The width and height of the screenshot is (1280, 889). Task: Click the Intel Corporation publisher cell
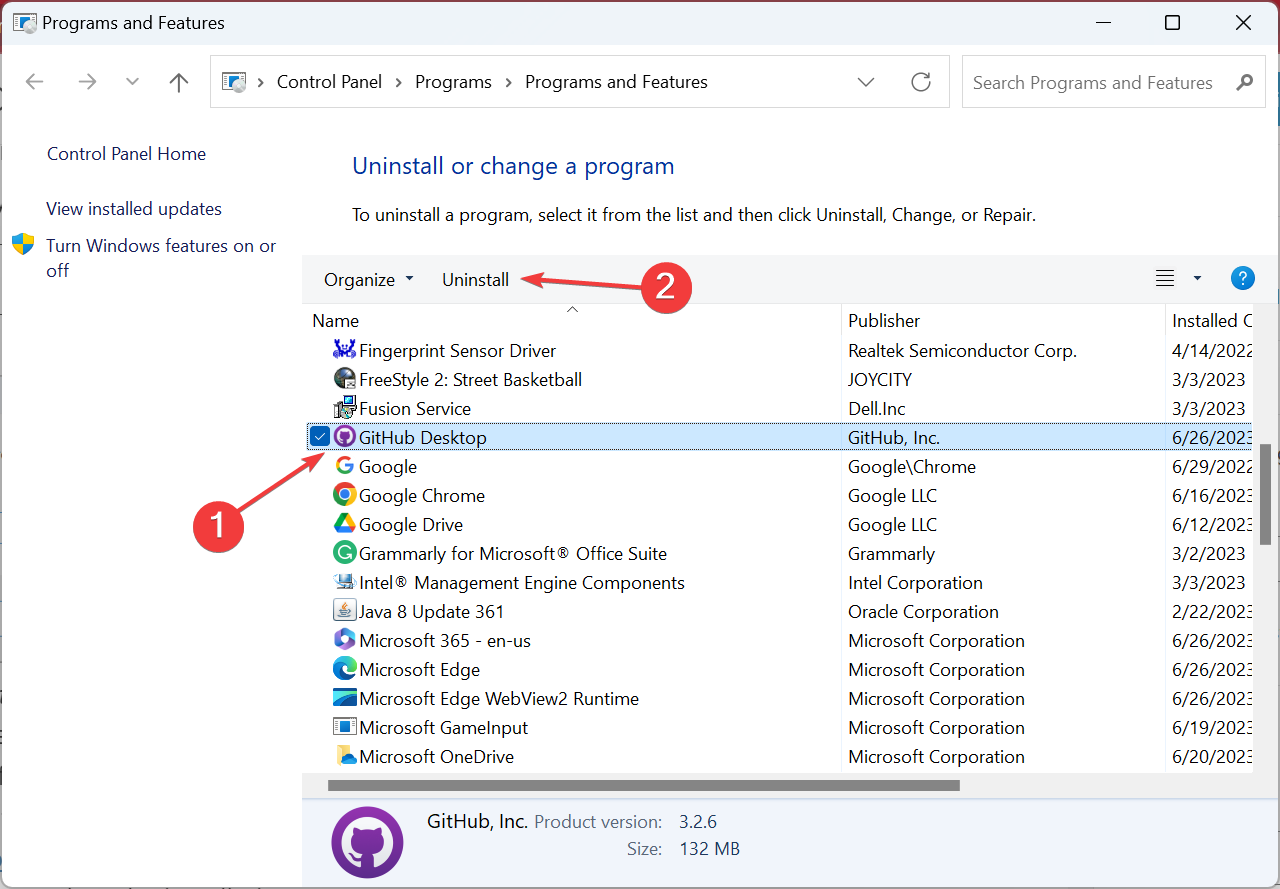[915, 582]
